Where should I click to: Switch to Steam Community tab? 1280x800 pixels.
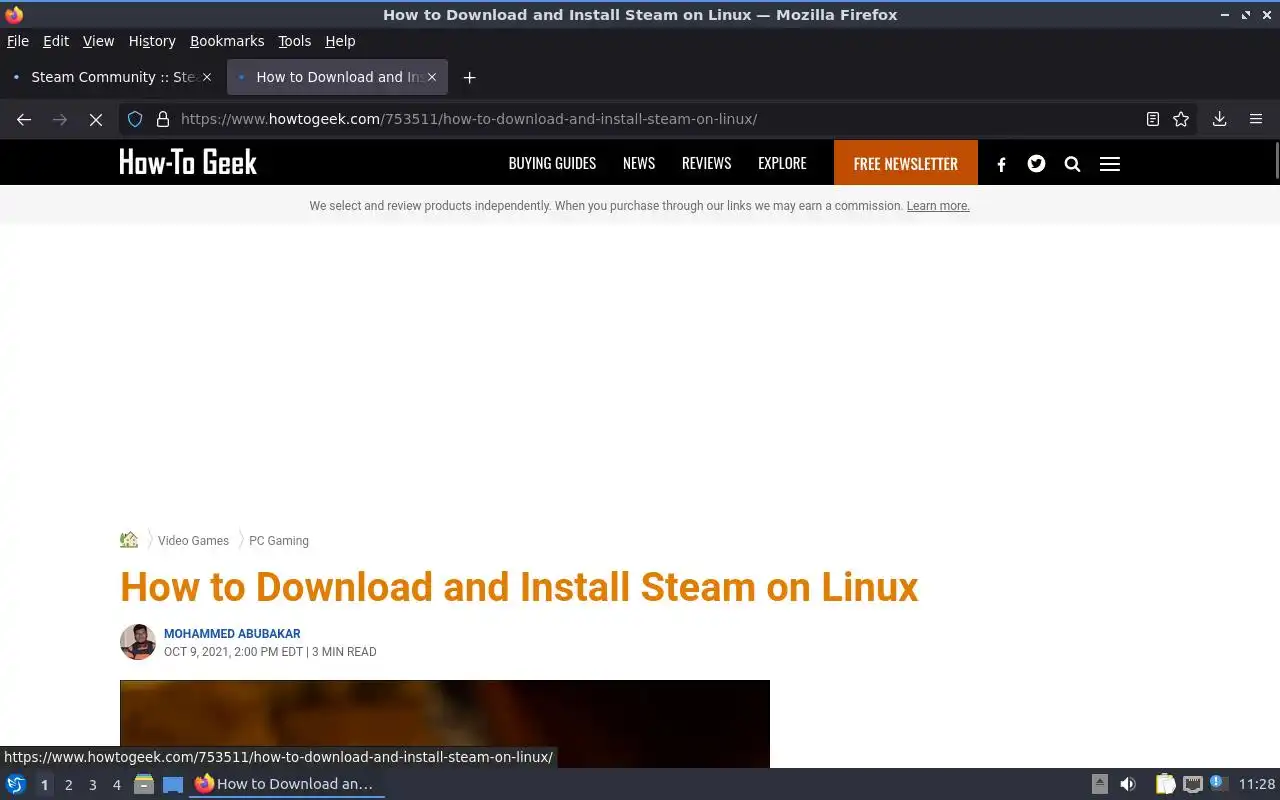(111, 77)
